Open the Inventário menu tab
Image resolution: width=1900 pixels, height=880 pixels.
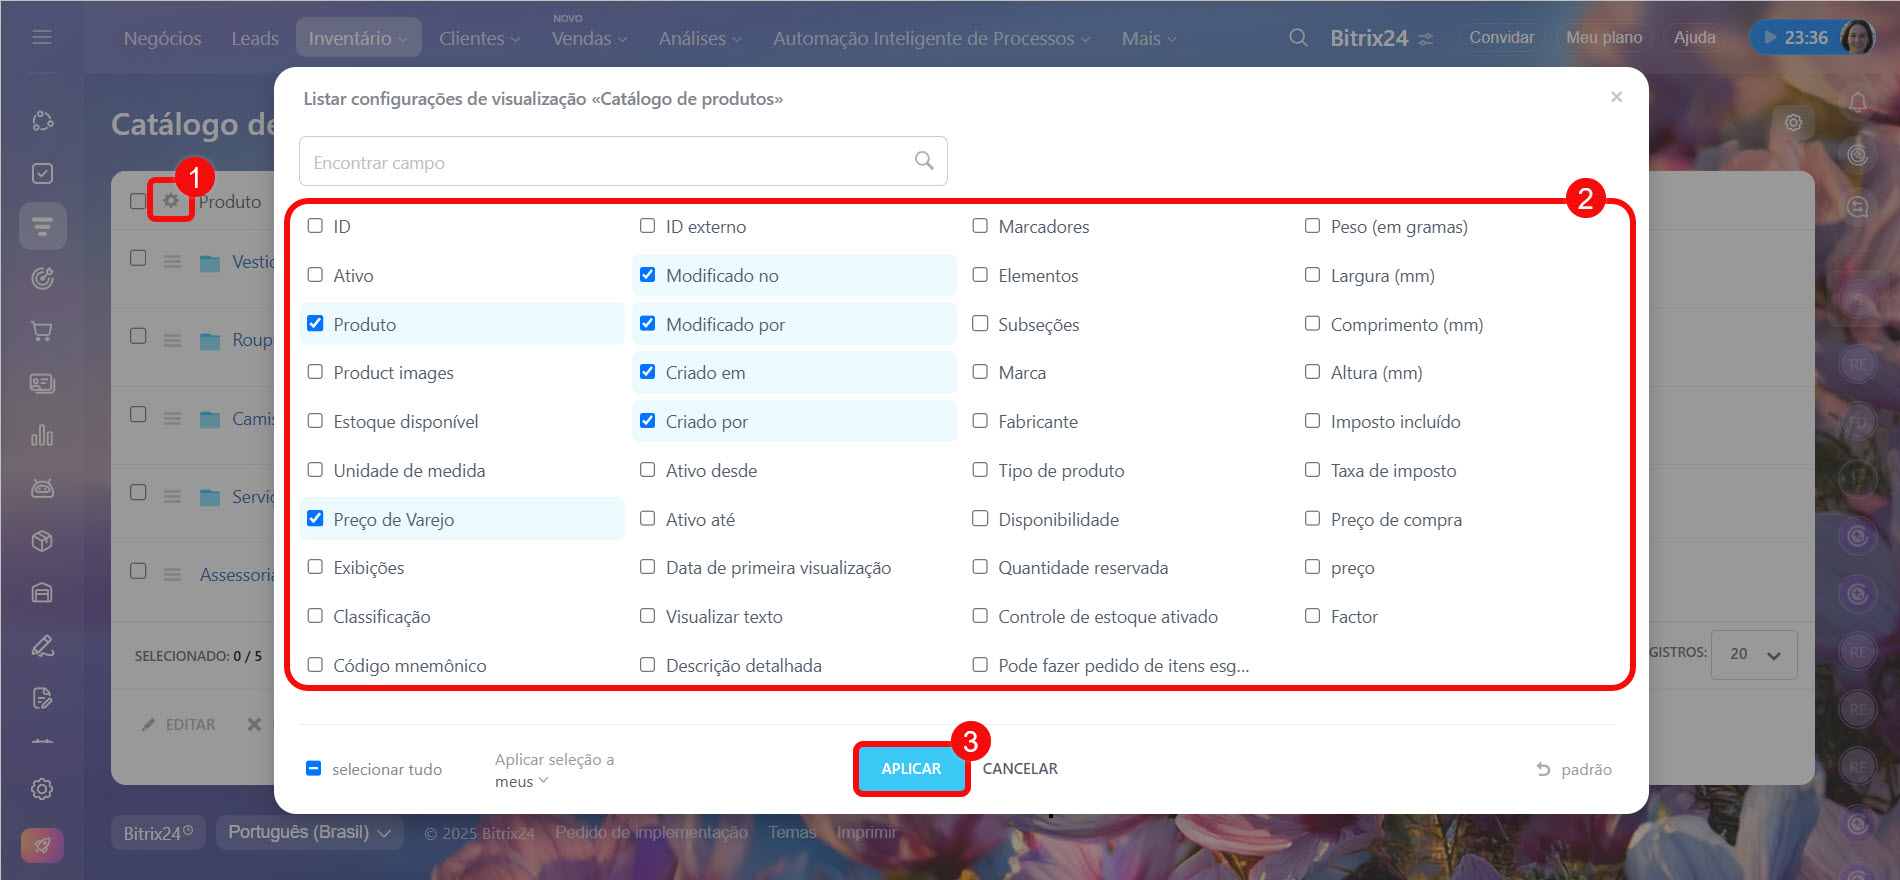(358, 38)
